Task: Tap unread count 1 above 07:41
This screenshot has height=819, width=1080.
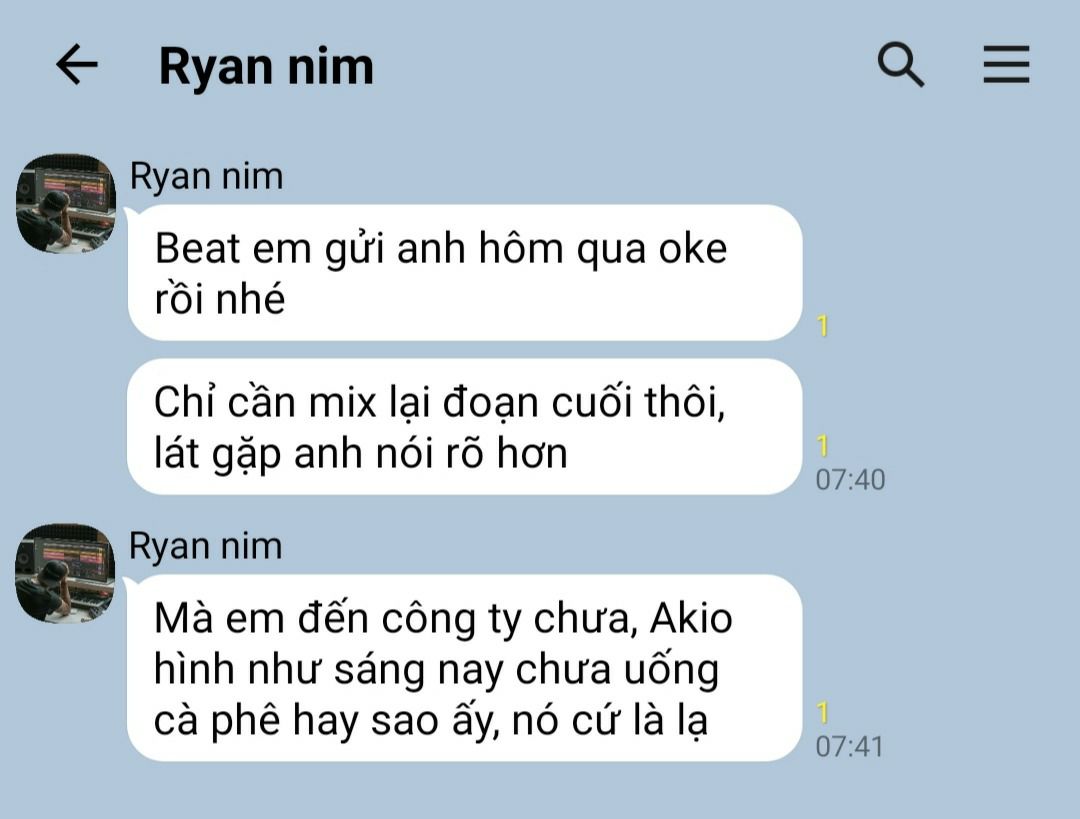Action: 822,712
